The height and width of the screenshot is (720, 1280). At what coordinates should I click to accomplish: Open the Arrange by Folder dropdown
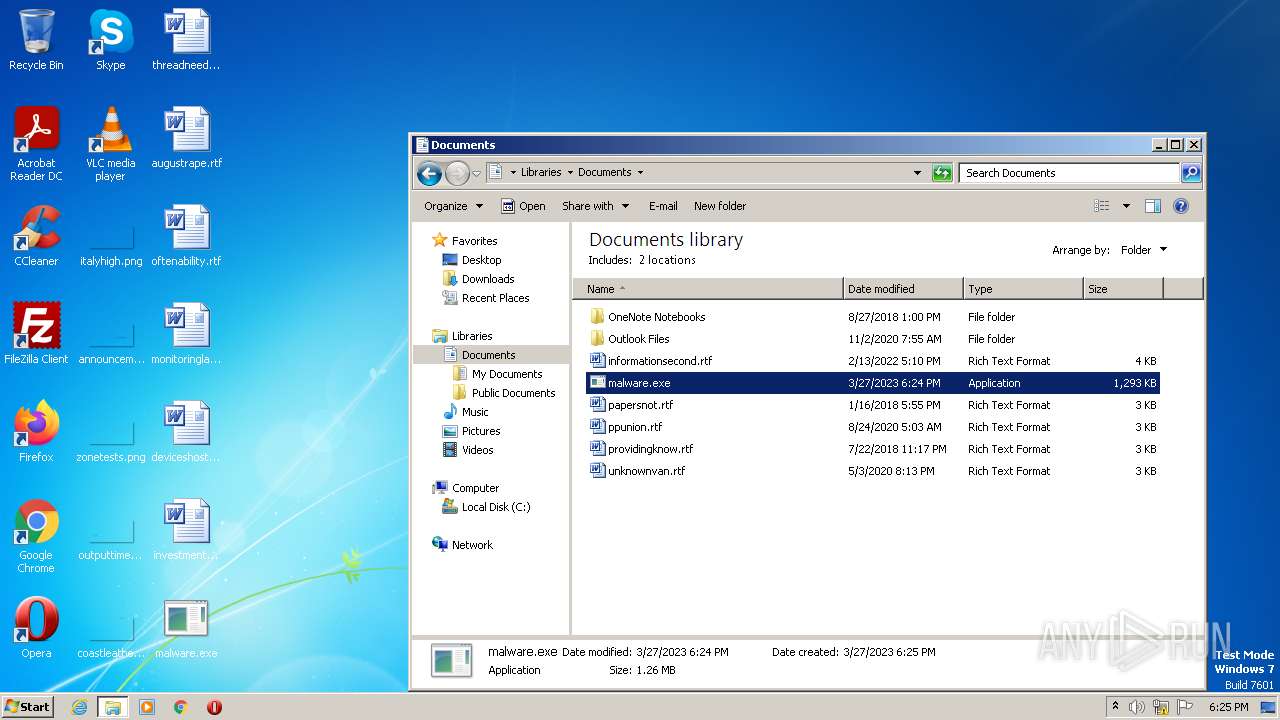[x=1143, y=250]
